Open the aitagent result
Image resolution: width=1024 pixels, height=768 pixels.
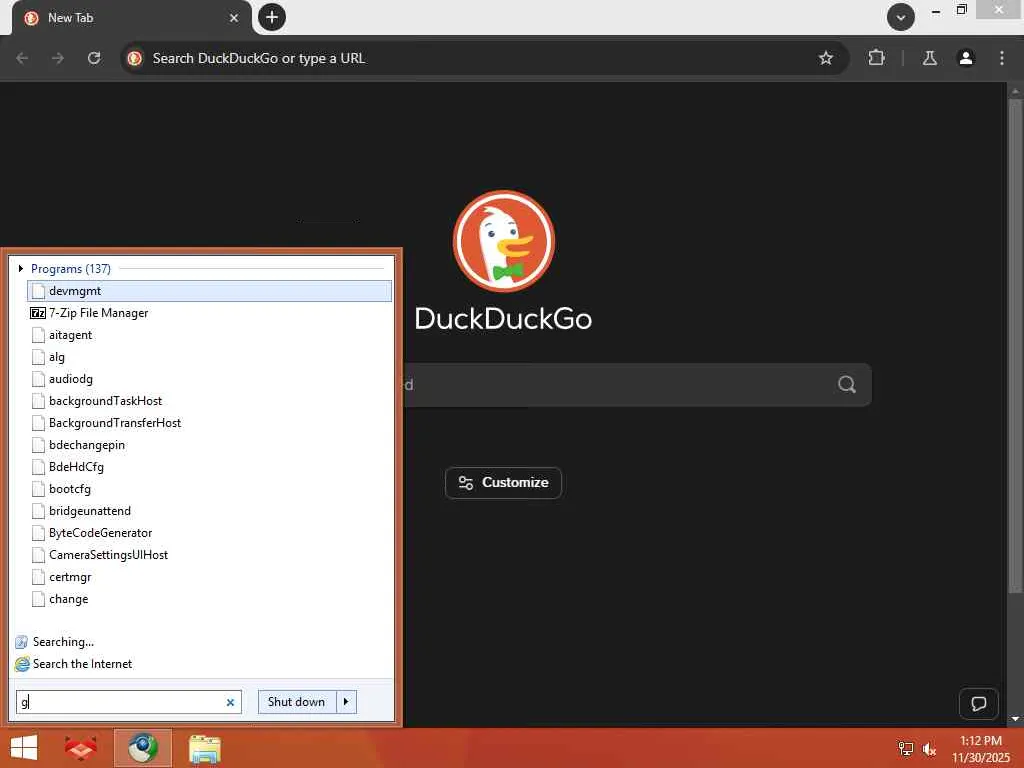tap(210, 335)
